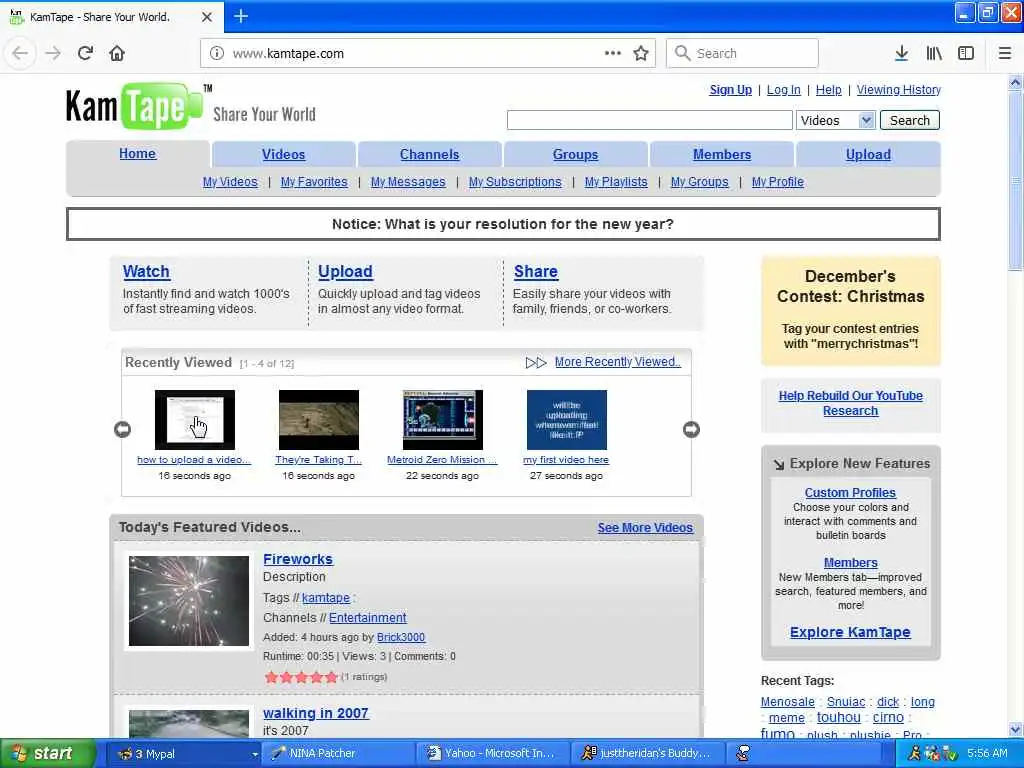Open the 3 Mypal taskbar group
This screenshot has height=768, width=1024.
tap(183, 754)
